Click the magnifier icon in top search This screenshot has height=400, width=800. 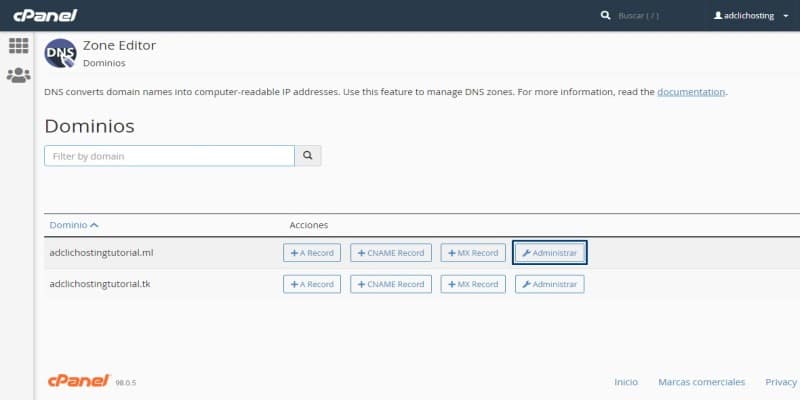coord(606,15)
